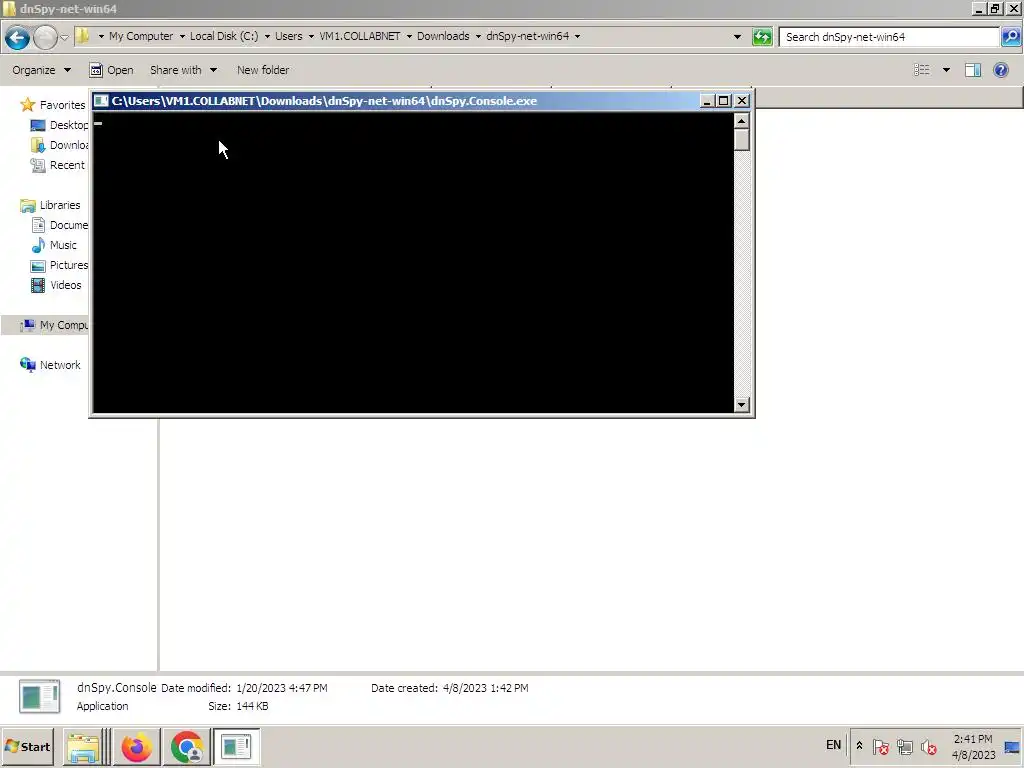The height and width of the screenshot is (768, 1024).
Task: Open the recent pages dropdown next to Forward
Action: tap(64, 37)
